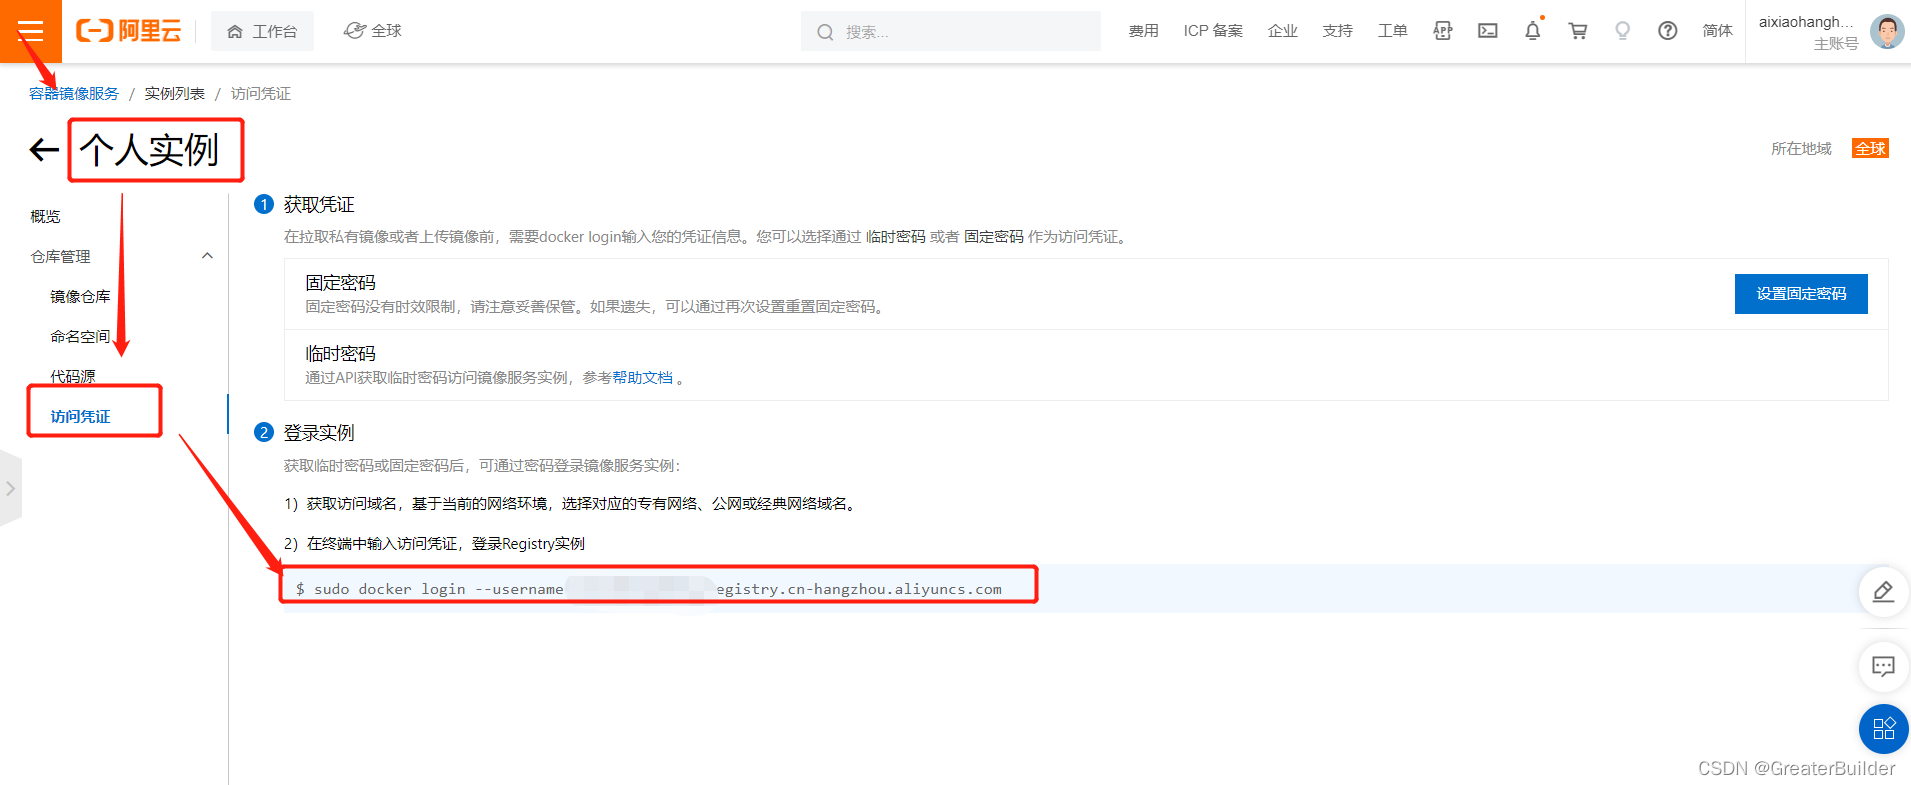Collapse the 仓库管理 sidebar group

[x=122, y=256]
